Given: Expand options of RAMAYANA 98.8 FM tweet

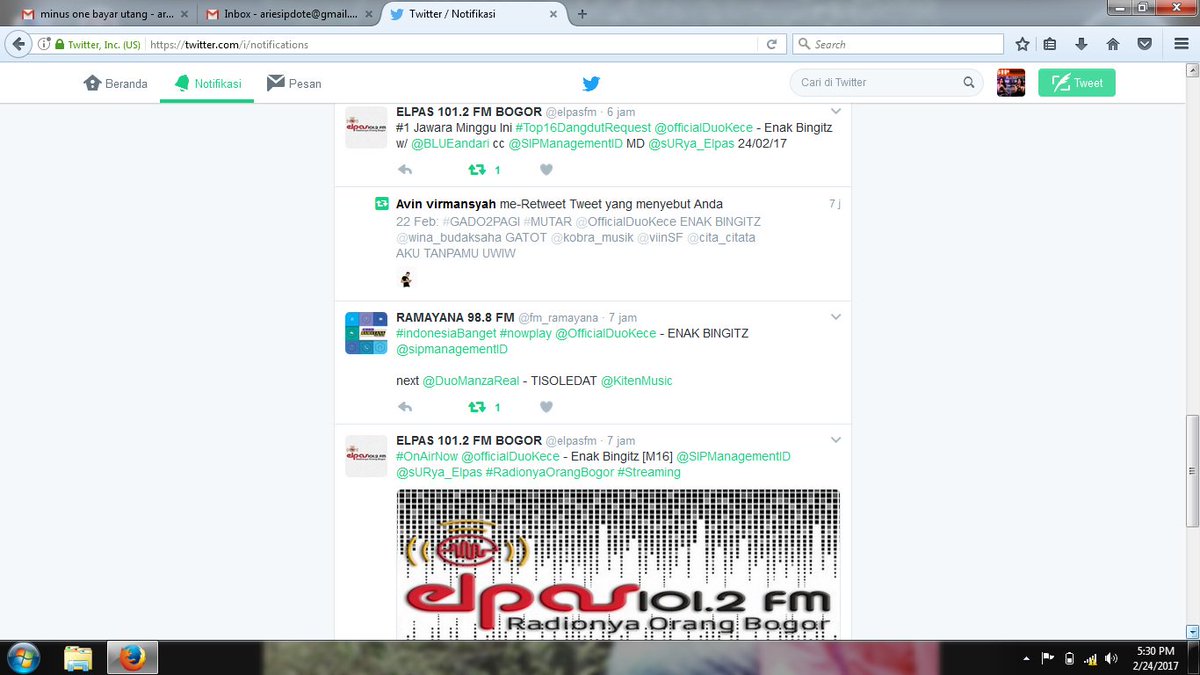Looking at the screenshot, I should coord(837,316).
